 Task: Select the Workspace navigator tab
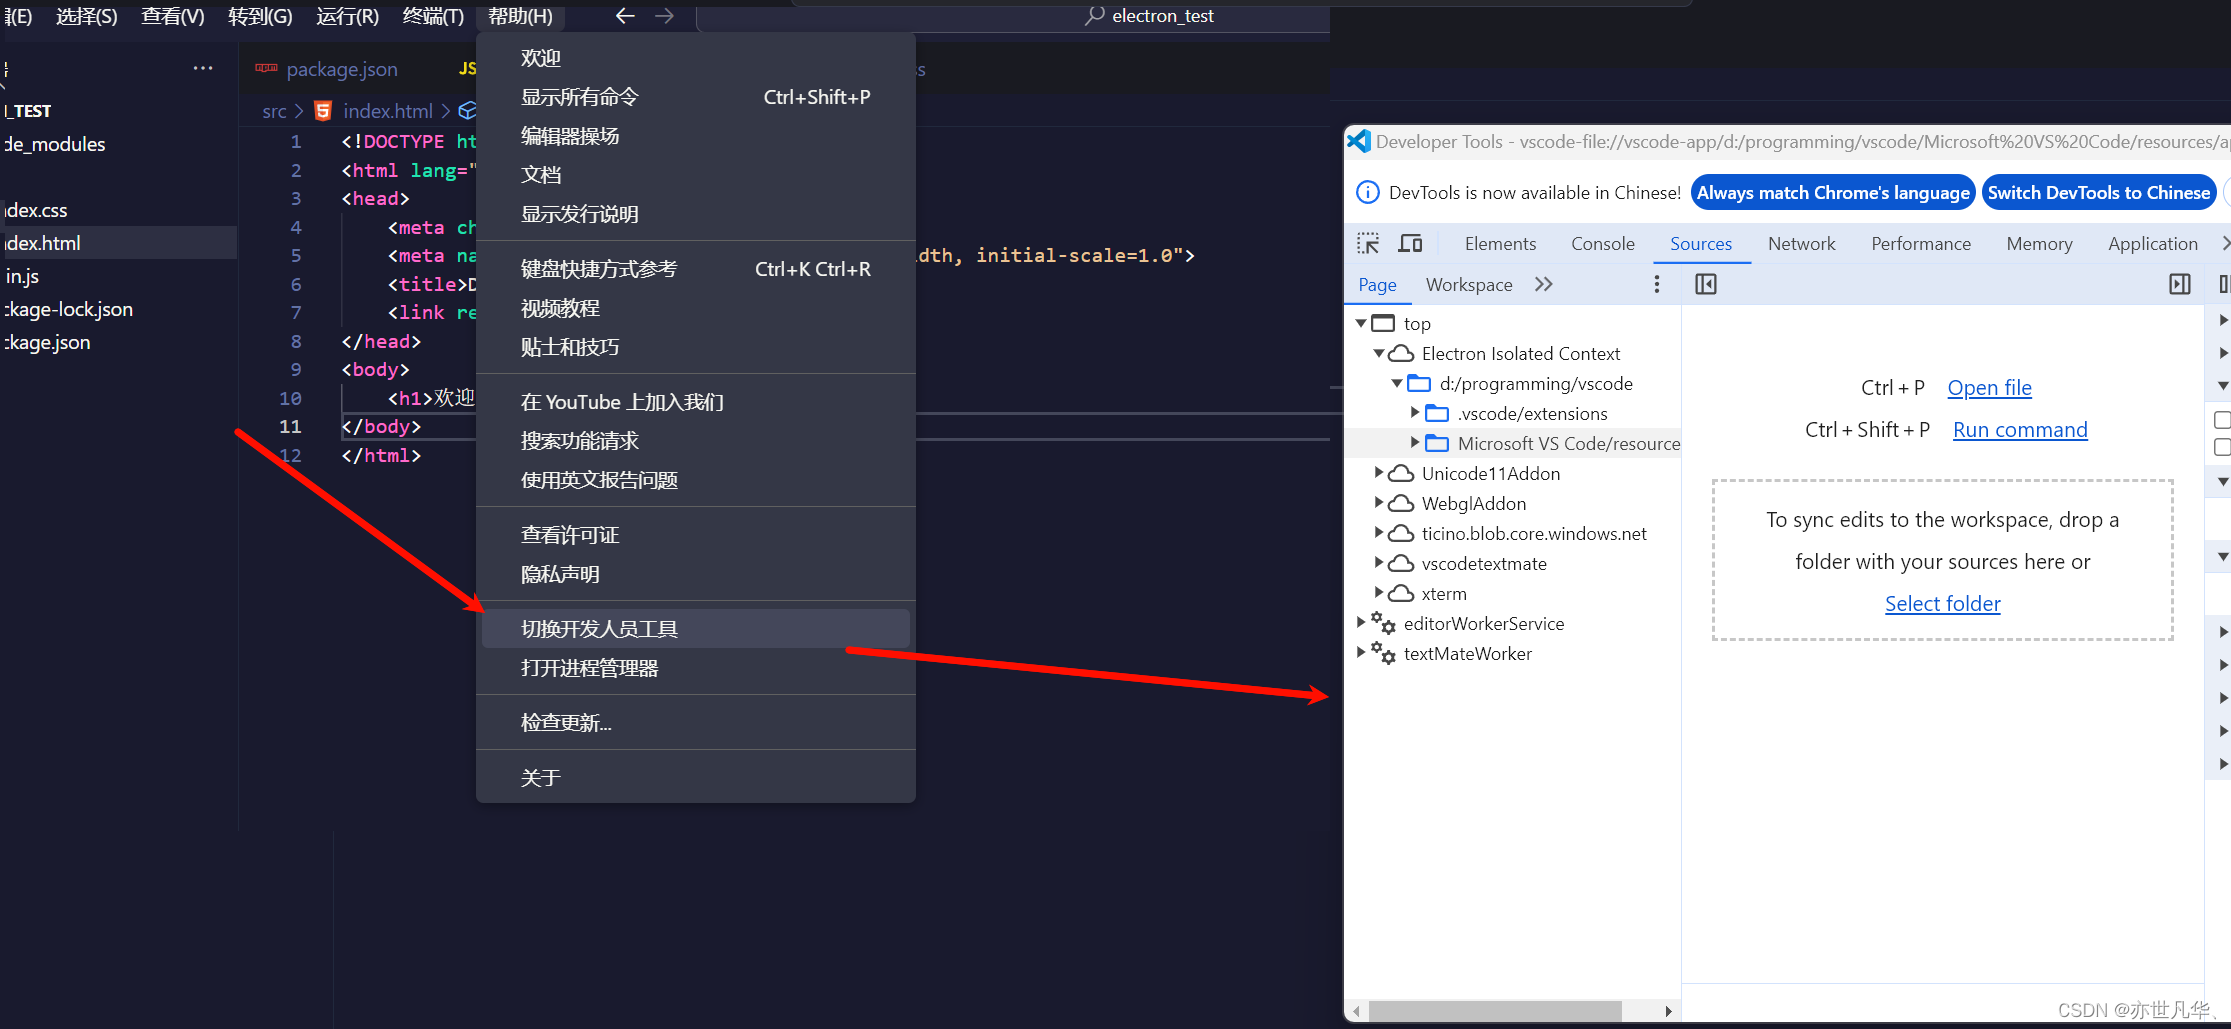coord(1469,285)
